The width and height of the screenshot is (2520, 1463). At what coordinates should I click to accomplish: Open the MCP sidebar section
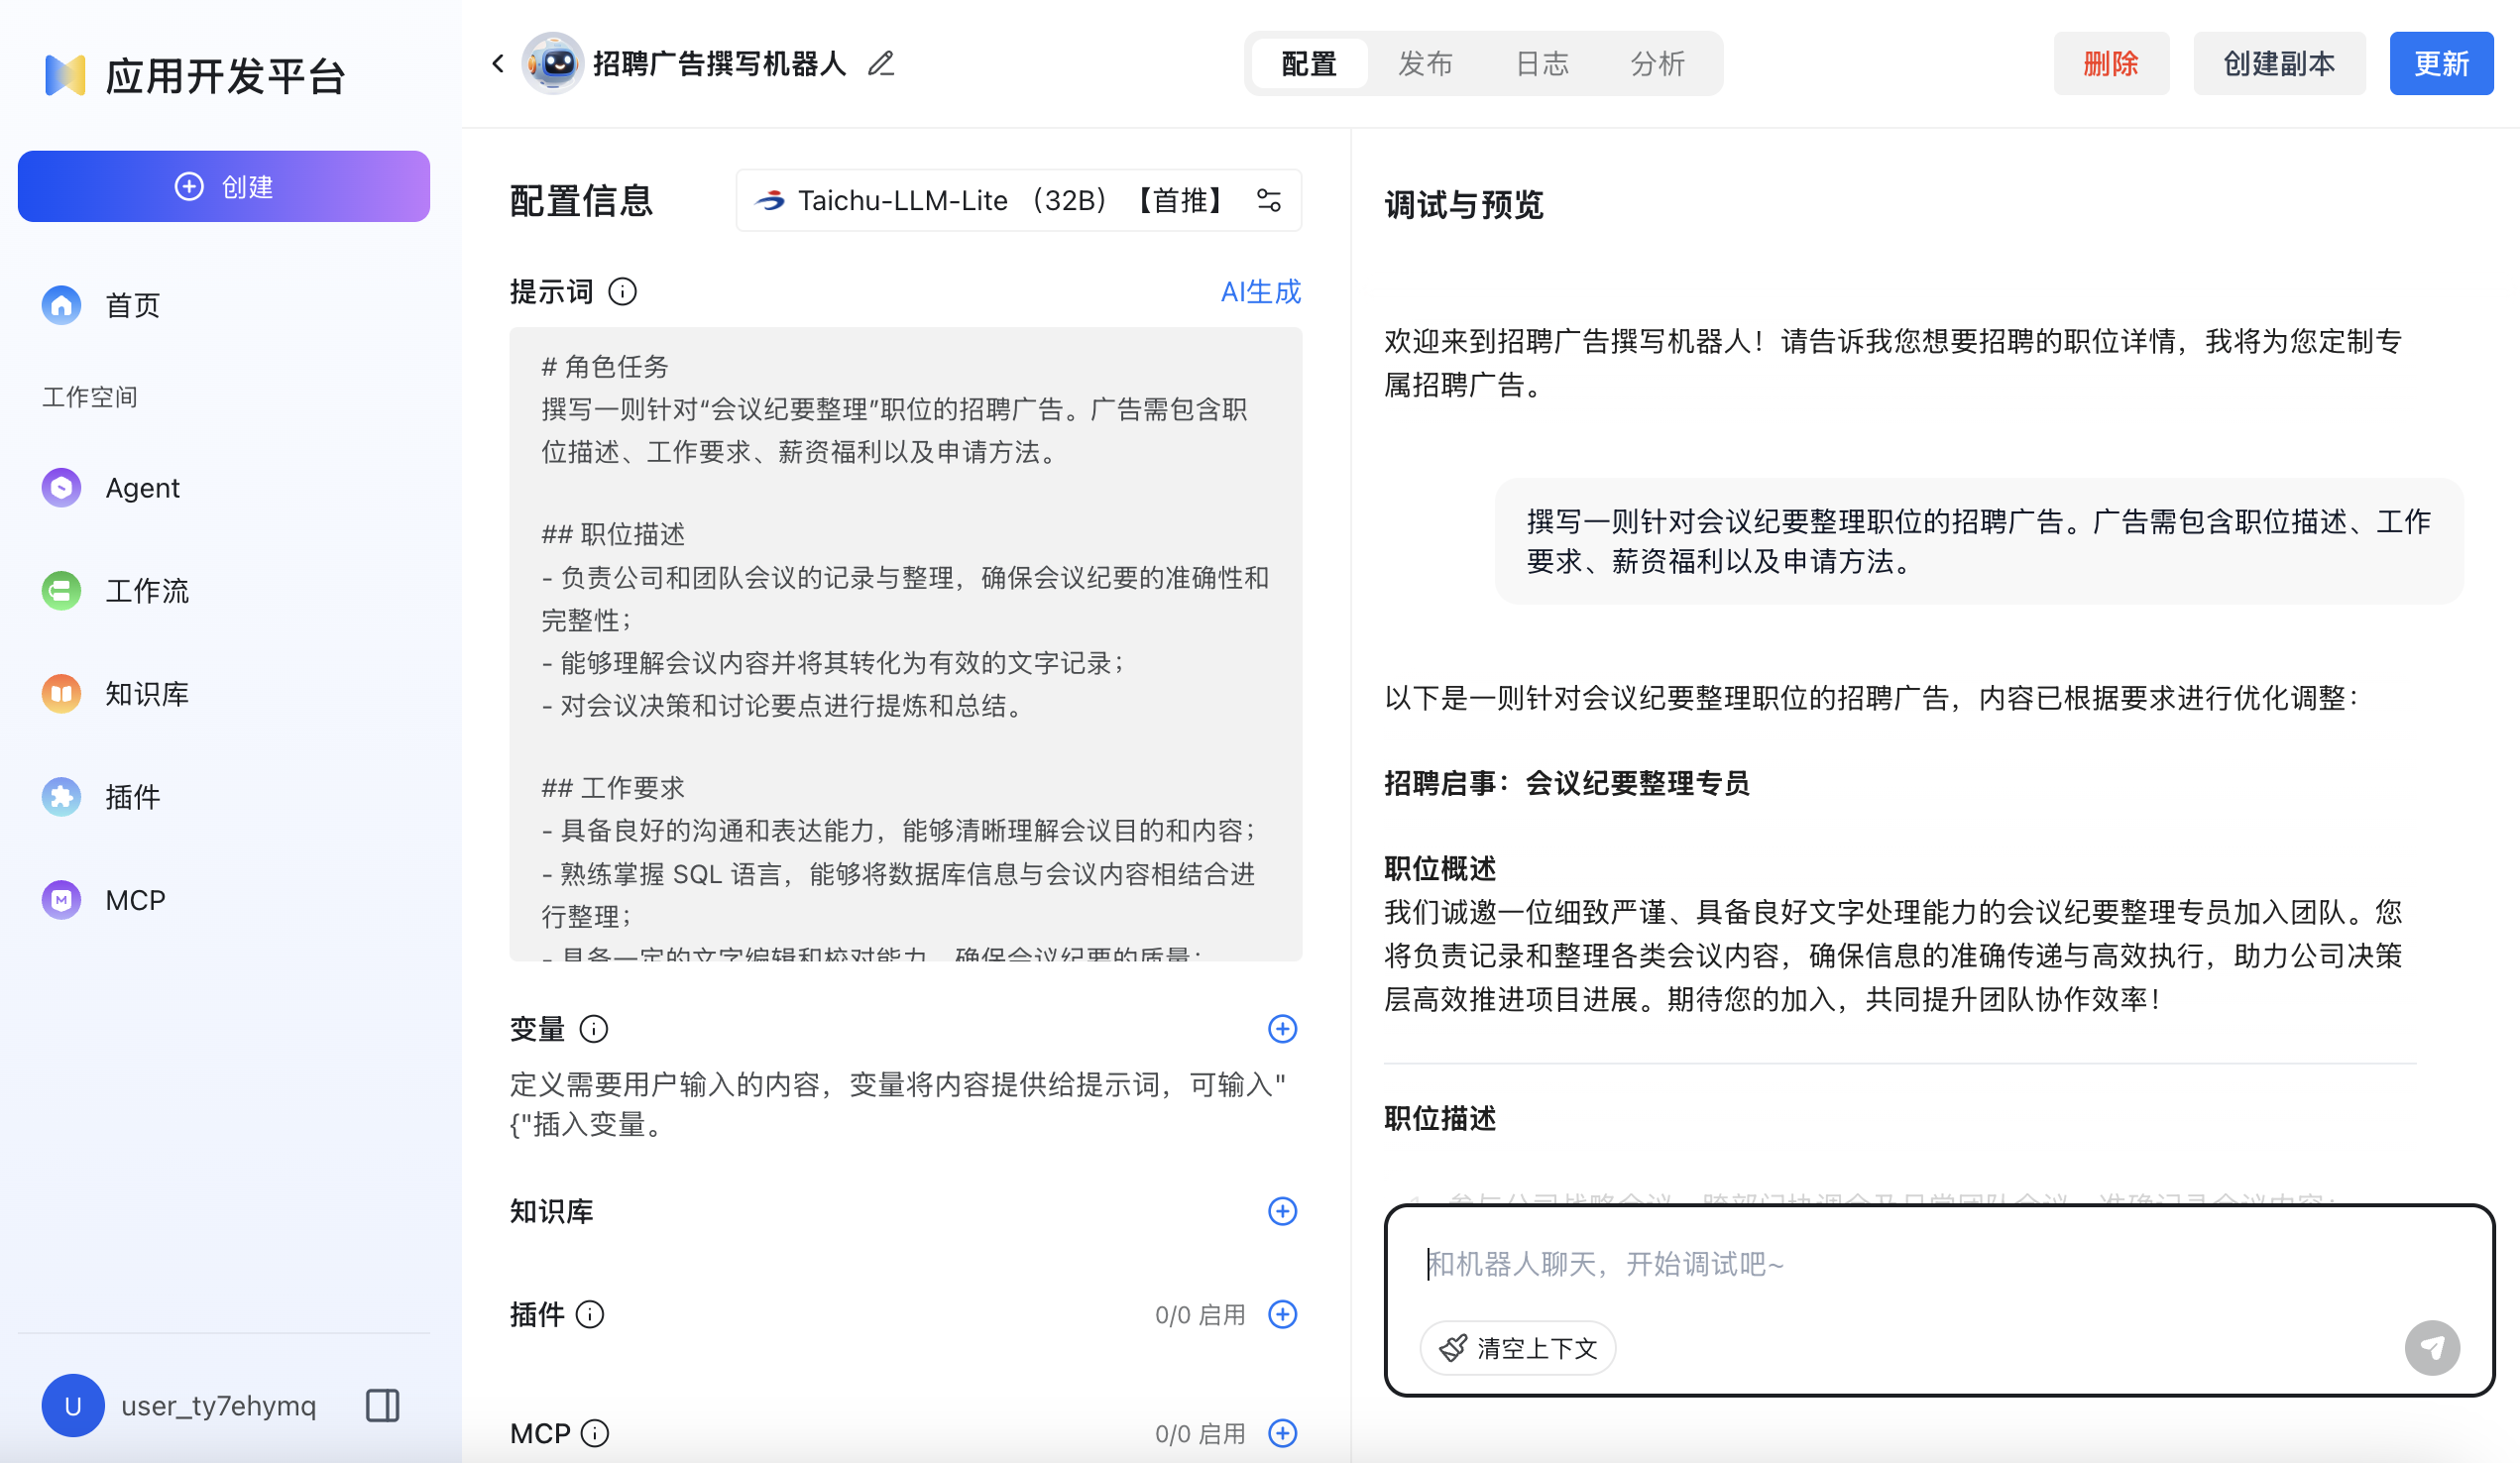pos(134,899)
